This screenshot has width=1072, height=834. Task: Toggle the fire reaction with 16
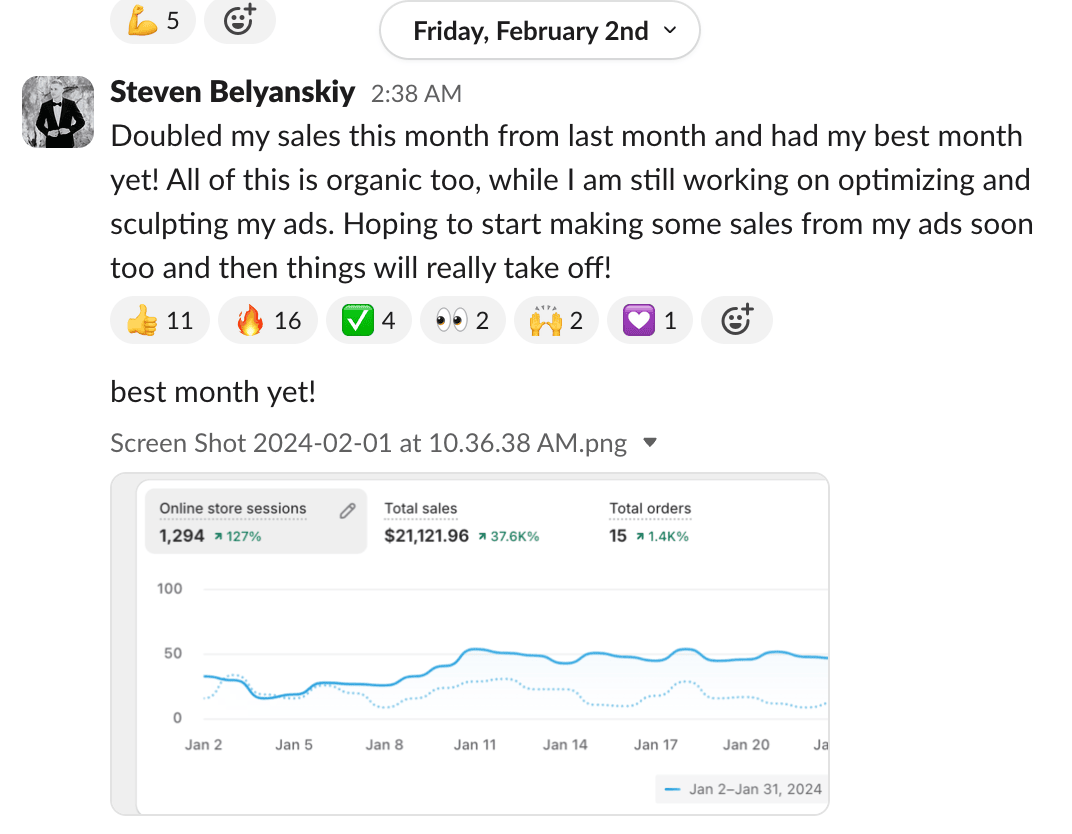click(268, 321)
